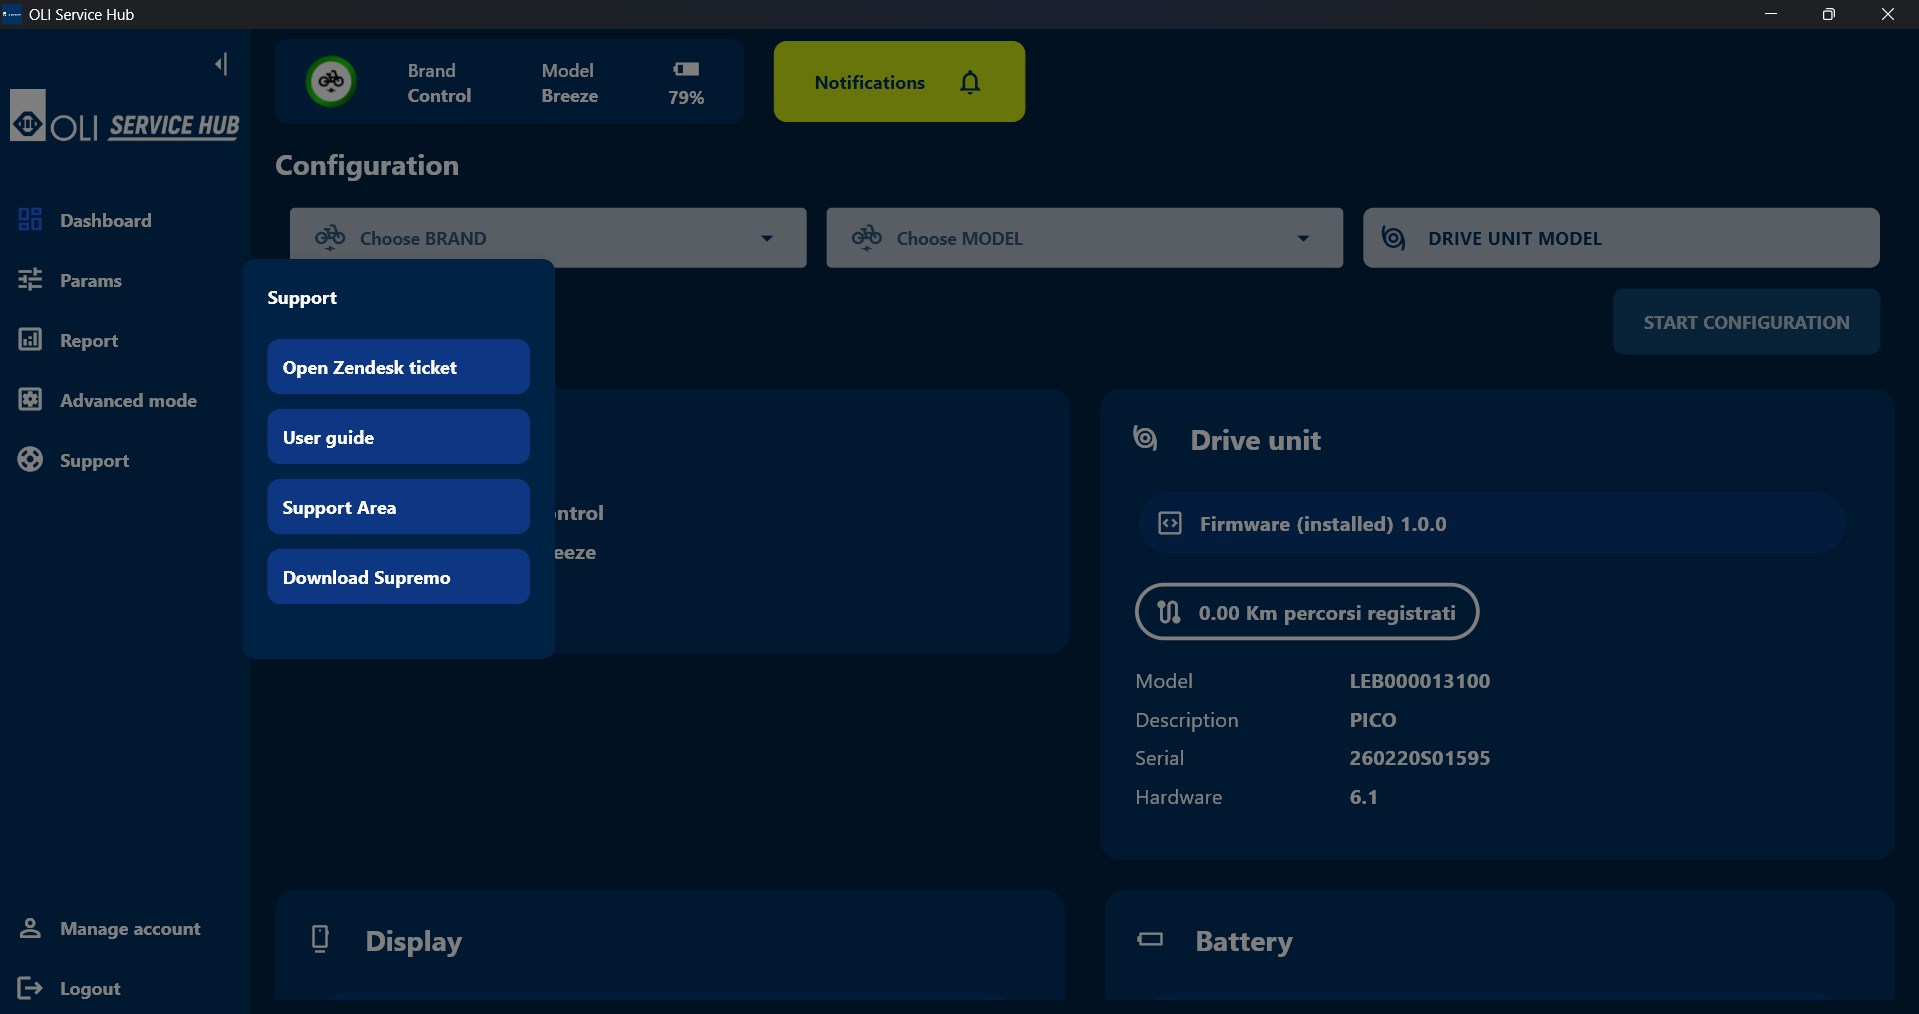The width and height of the screenshot is (1919, 1014).
Task: Switch to Advanced mode
Action: coord(128,400)
